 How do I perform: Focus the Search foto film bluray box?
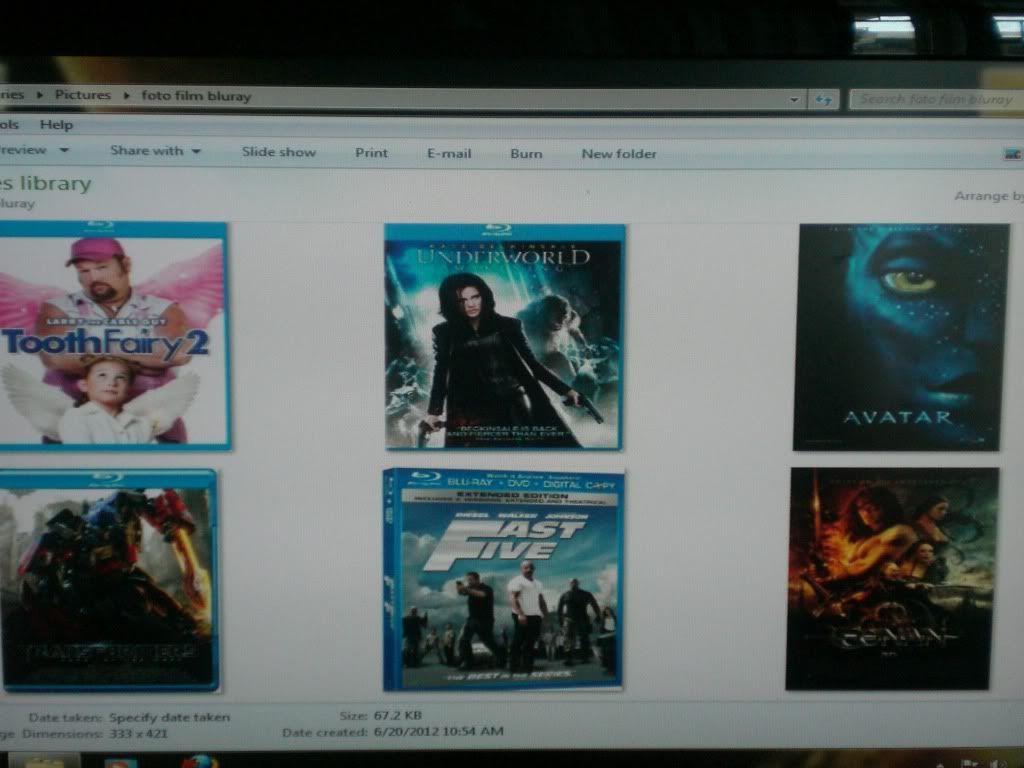[x=936, y=99]
